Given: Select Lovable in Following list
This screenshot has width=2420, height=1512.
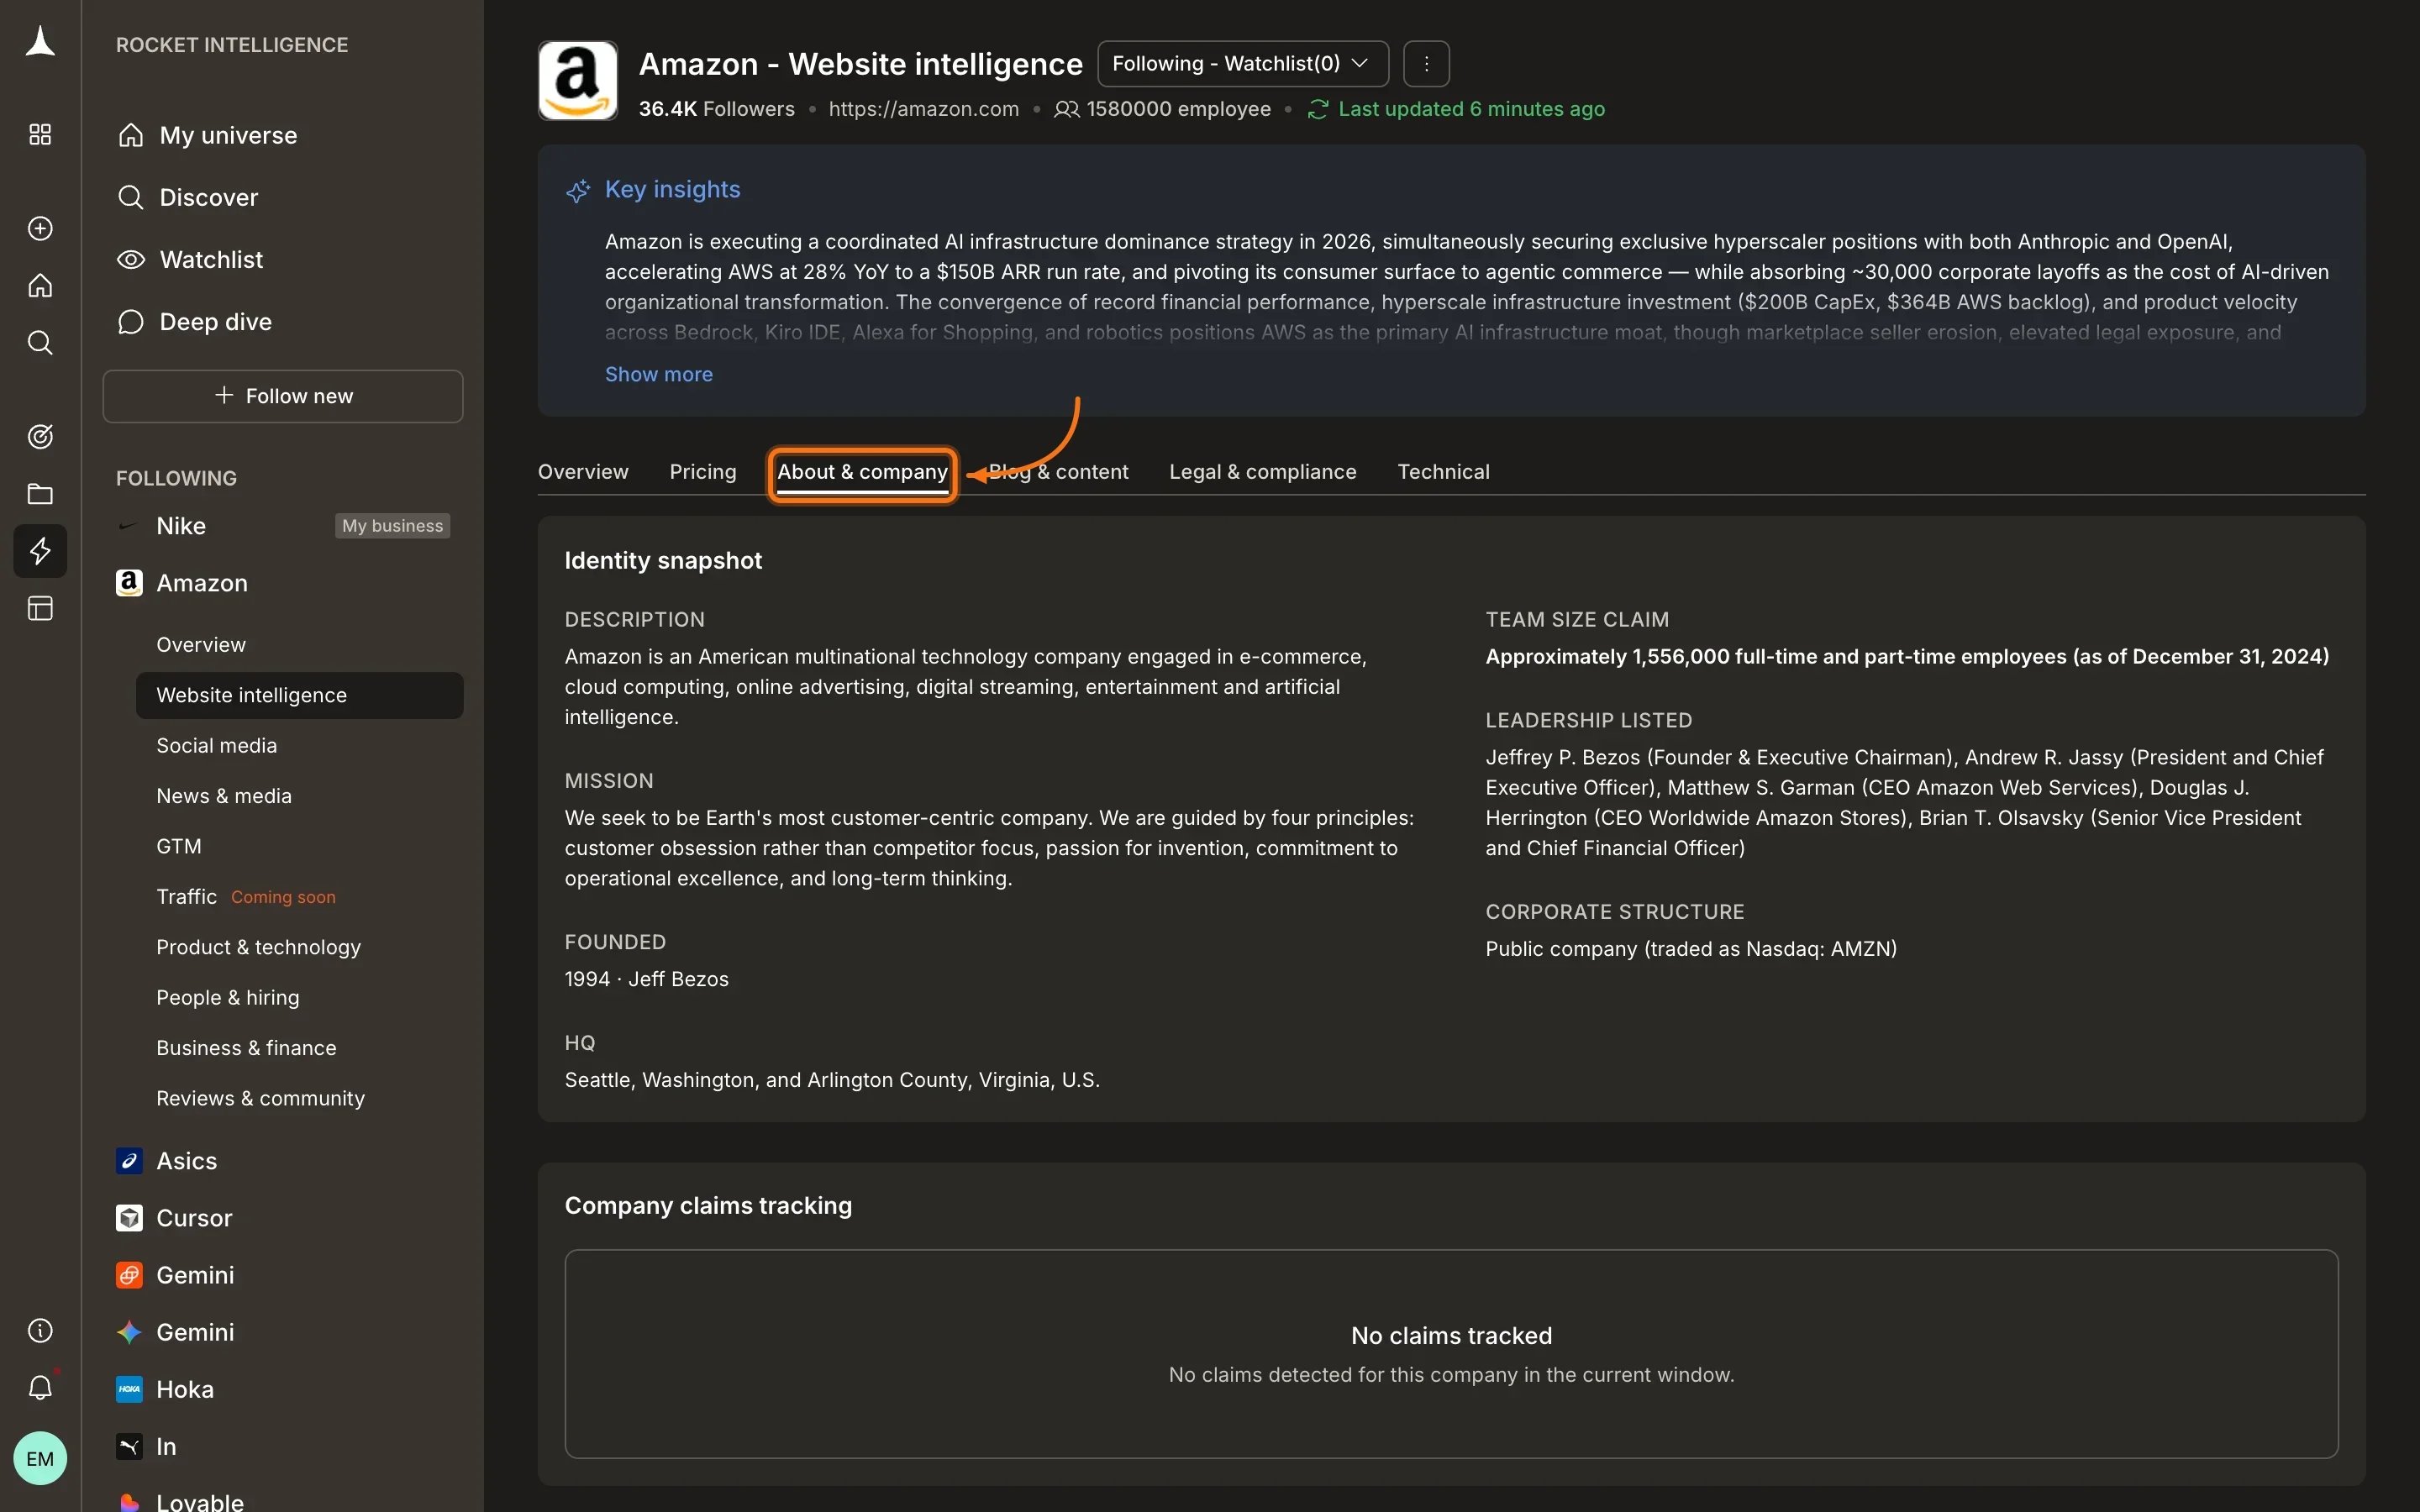Looking at the screenshot, I should pos(200,1501).
